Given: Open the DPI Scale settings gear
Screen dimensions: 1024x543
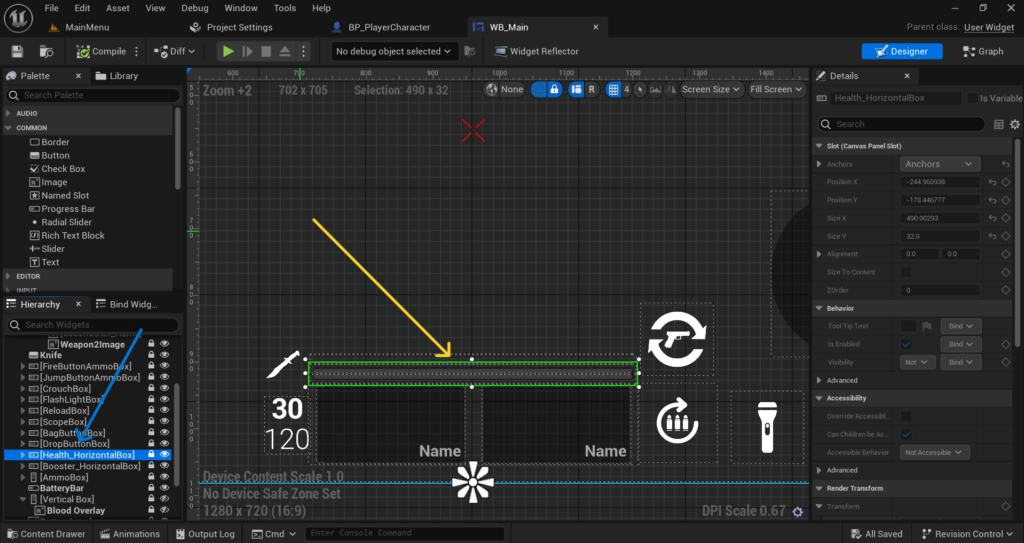Looking at the screenshot, I should [x=797, y=512].
